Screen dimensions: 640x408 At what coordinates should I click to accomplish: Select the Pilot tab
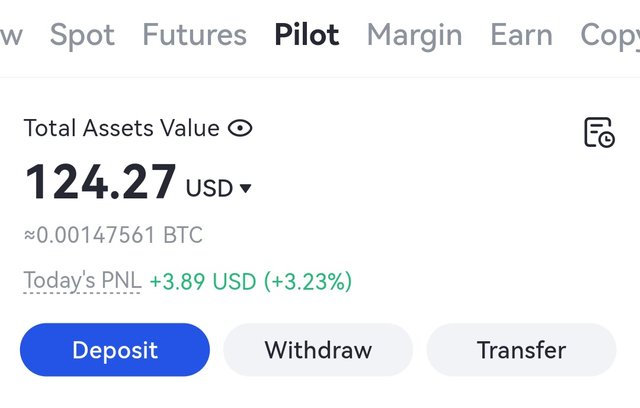(307, 35)
